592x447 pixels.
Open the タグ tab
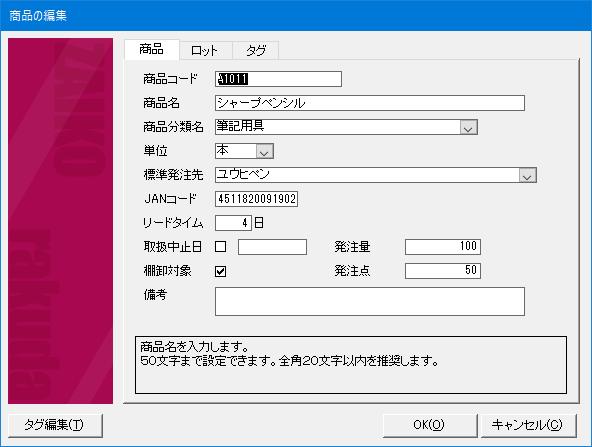[256, 50]
